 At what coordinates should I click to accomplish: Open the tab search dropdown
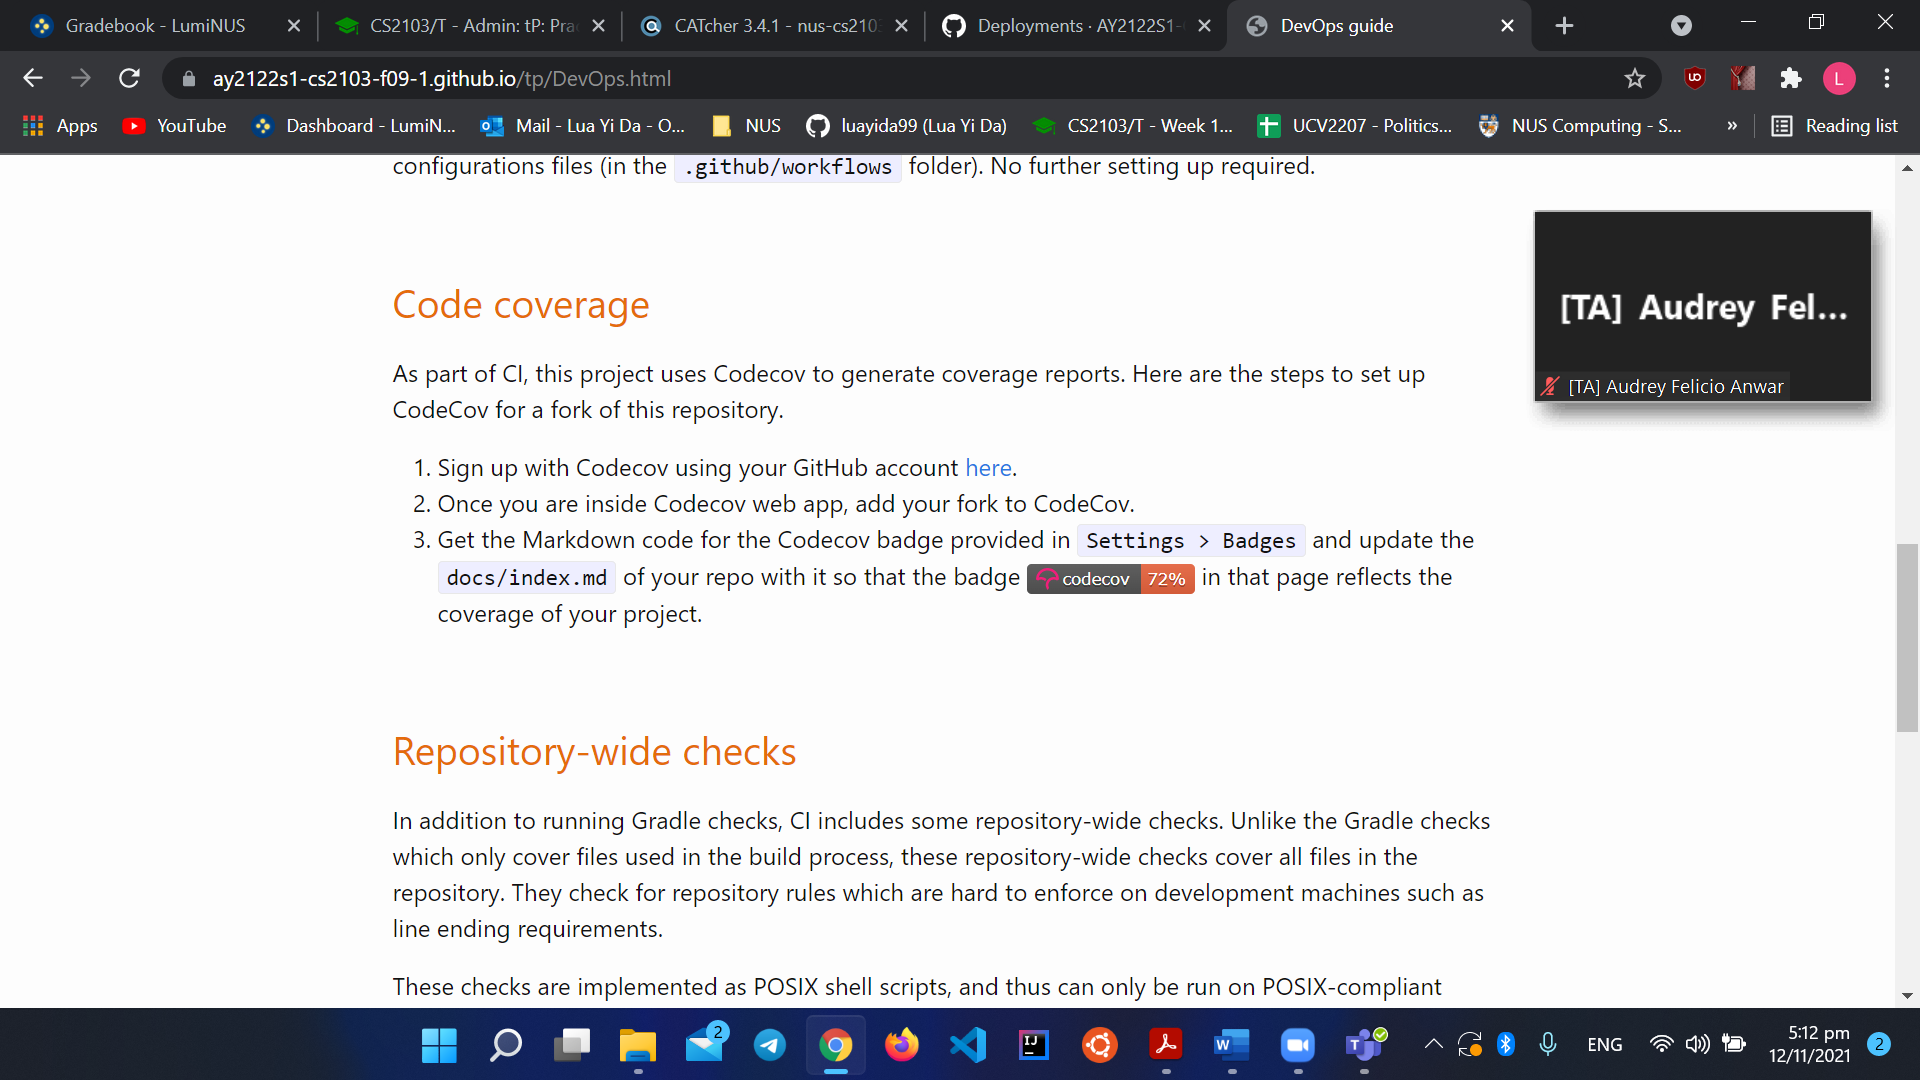[1683, 25]
